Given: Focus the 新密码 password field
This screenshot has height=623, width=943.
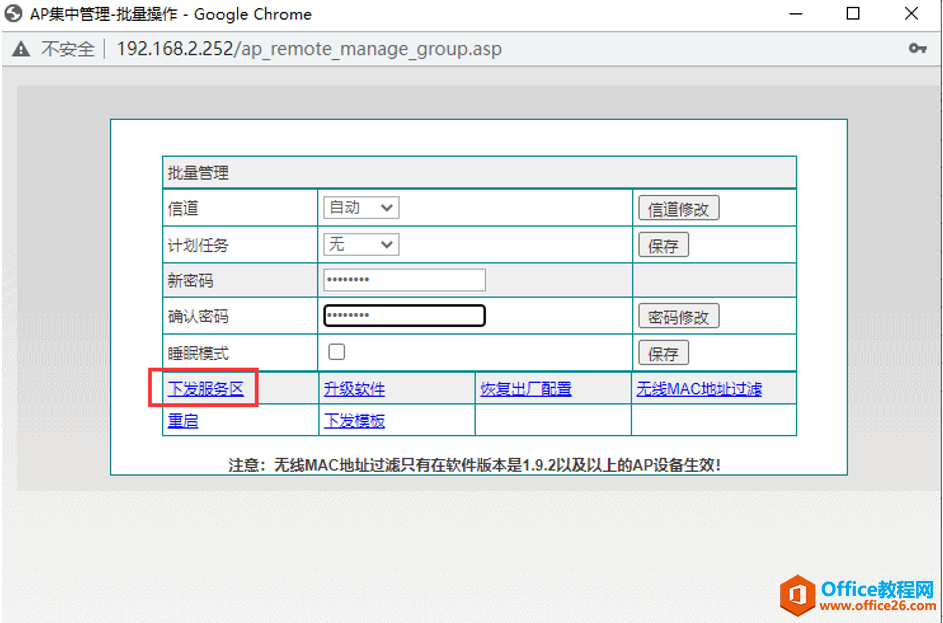Looking at the screenshot, I should click(x=404, y=280).
